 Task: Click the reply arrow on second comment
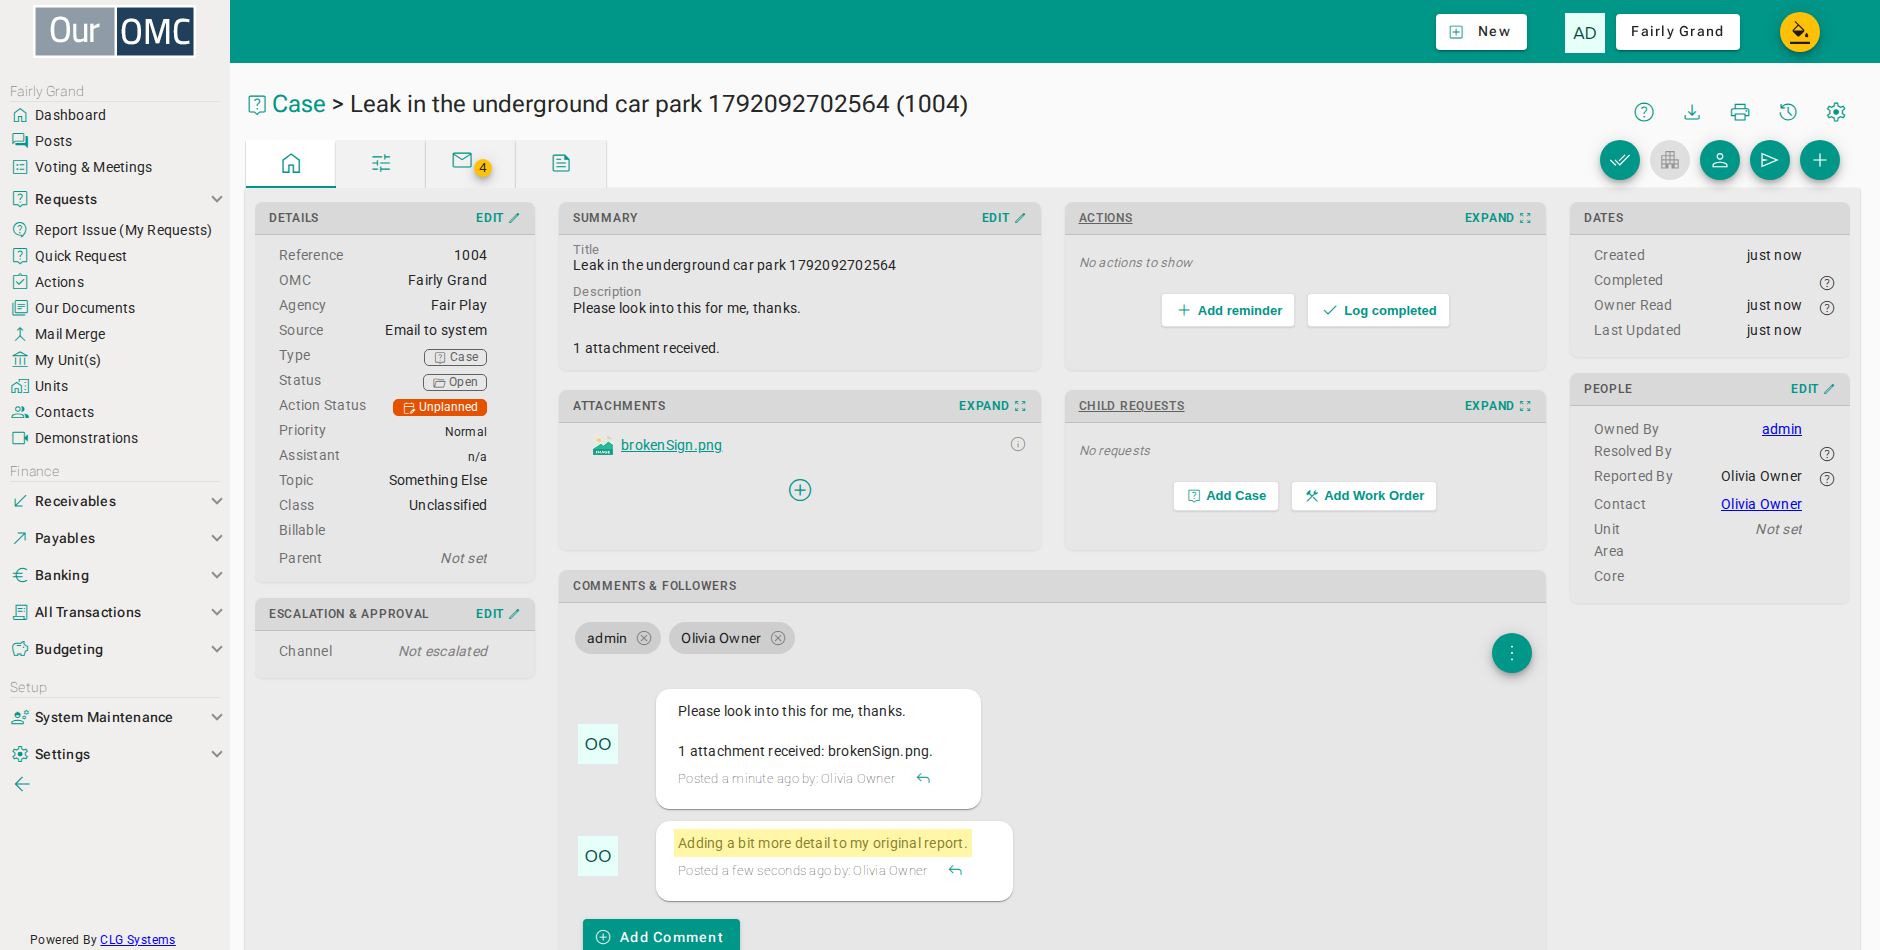955,871
